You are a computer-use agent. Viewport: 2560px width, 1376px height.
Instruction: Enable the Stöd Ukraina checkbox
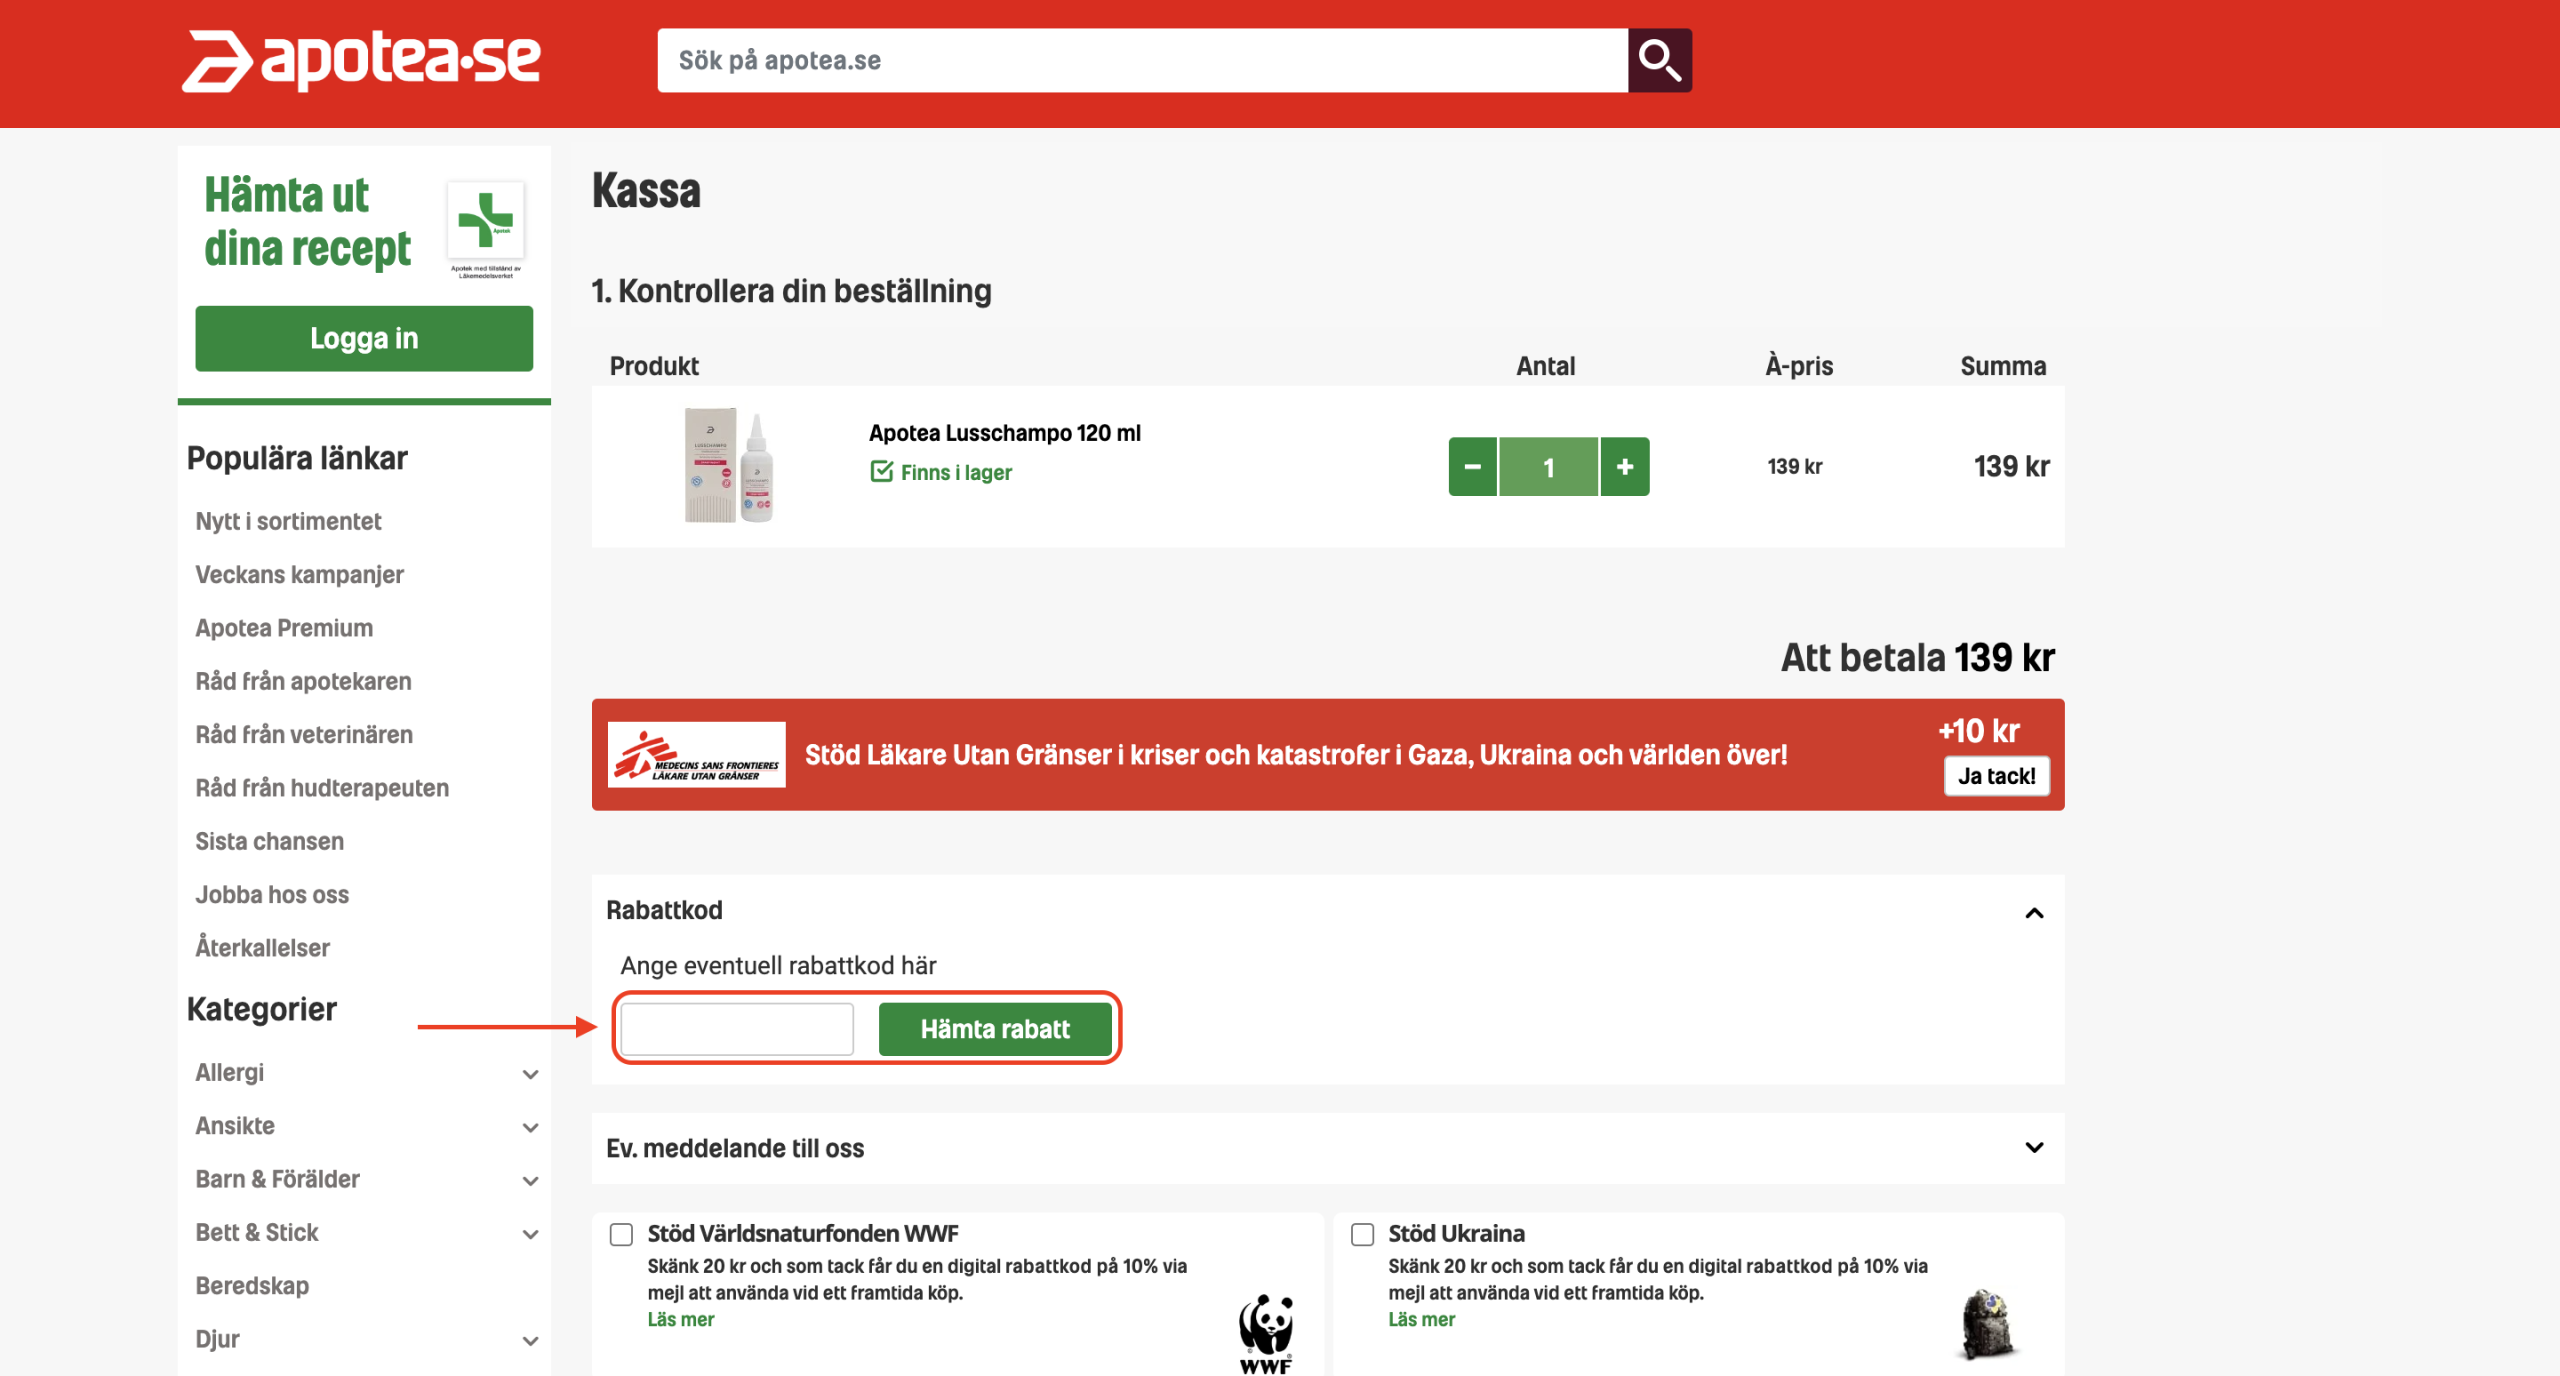(x=1362, y=1234)
